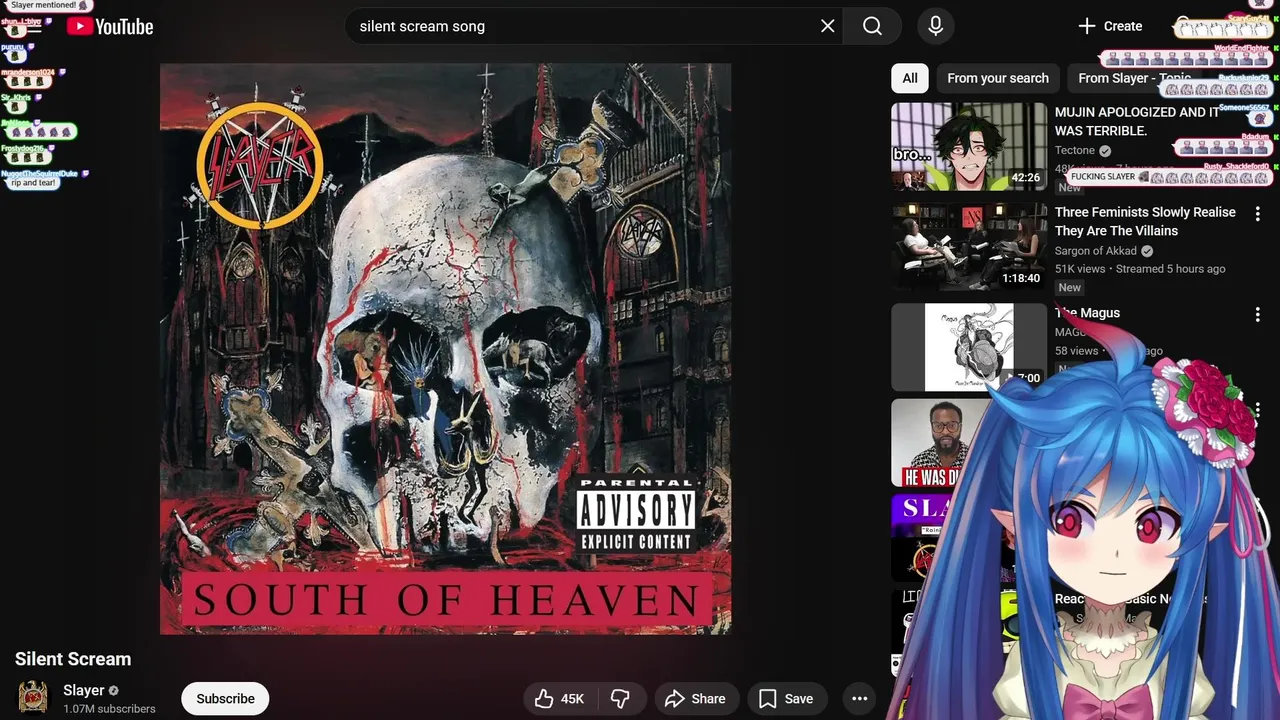Open more actions three-dot menu

tap(859, 699)
